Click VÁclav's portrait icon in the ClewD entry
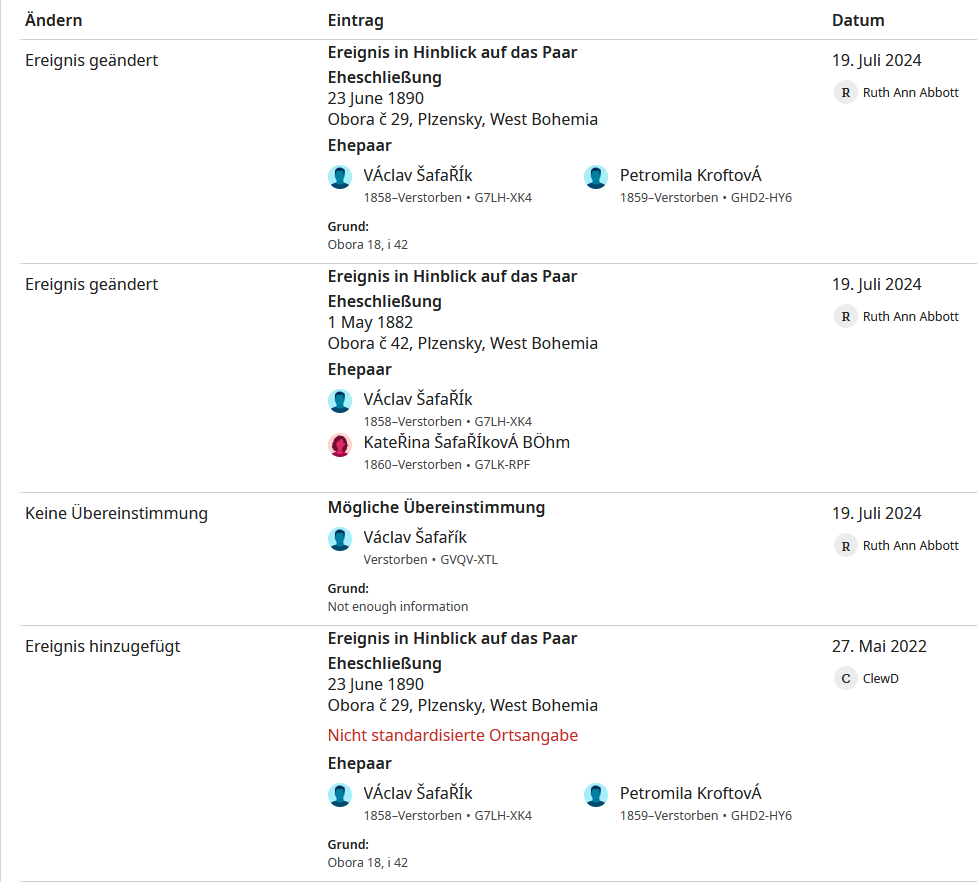This screenshot has height=882, width=977. (340, 795)
